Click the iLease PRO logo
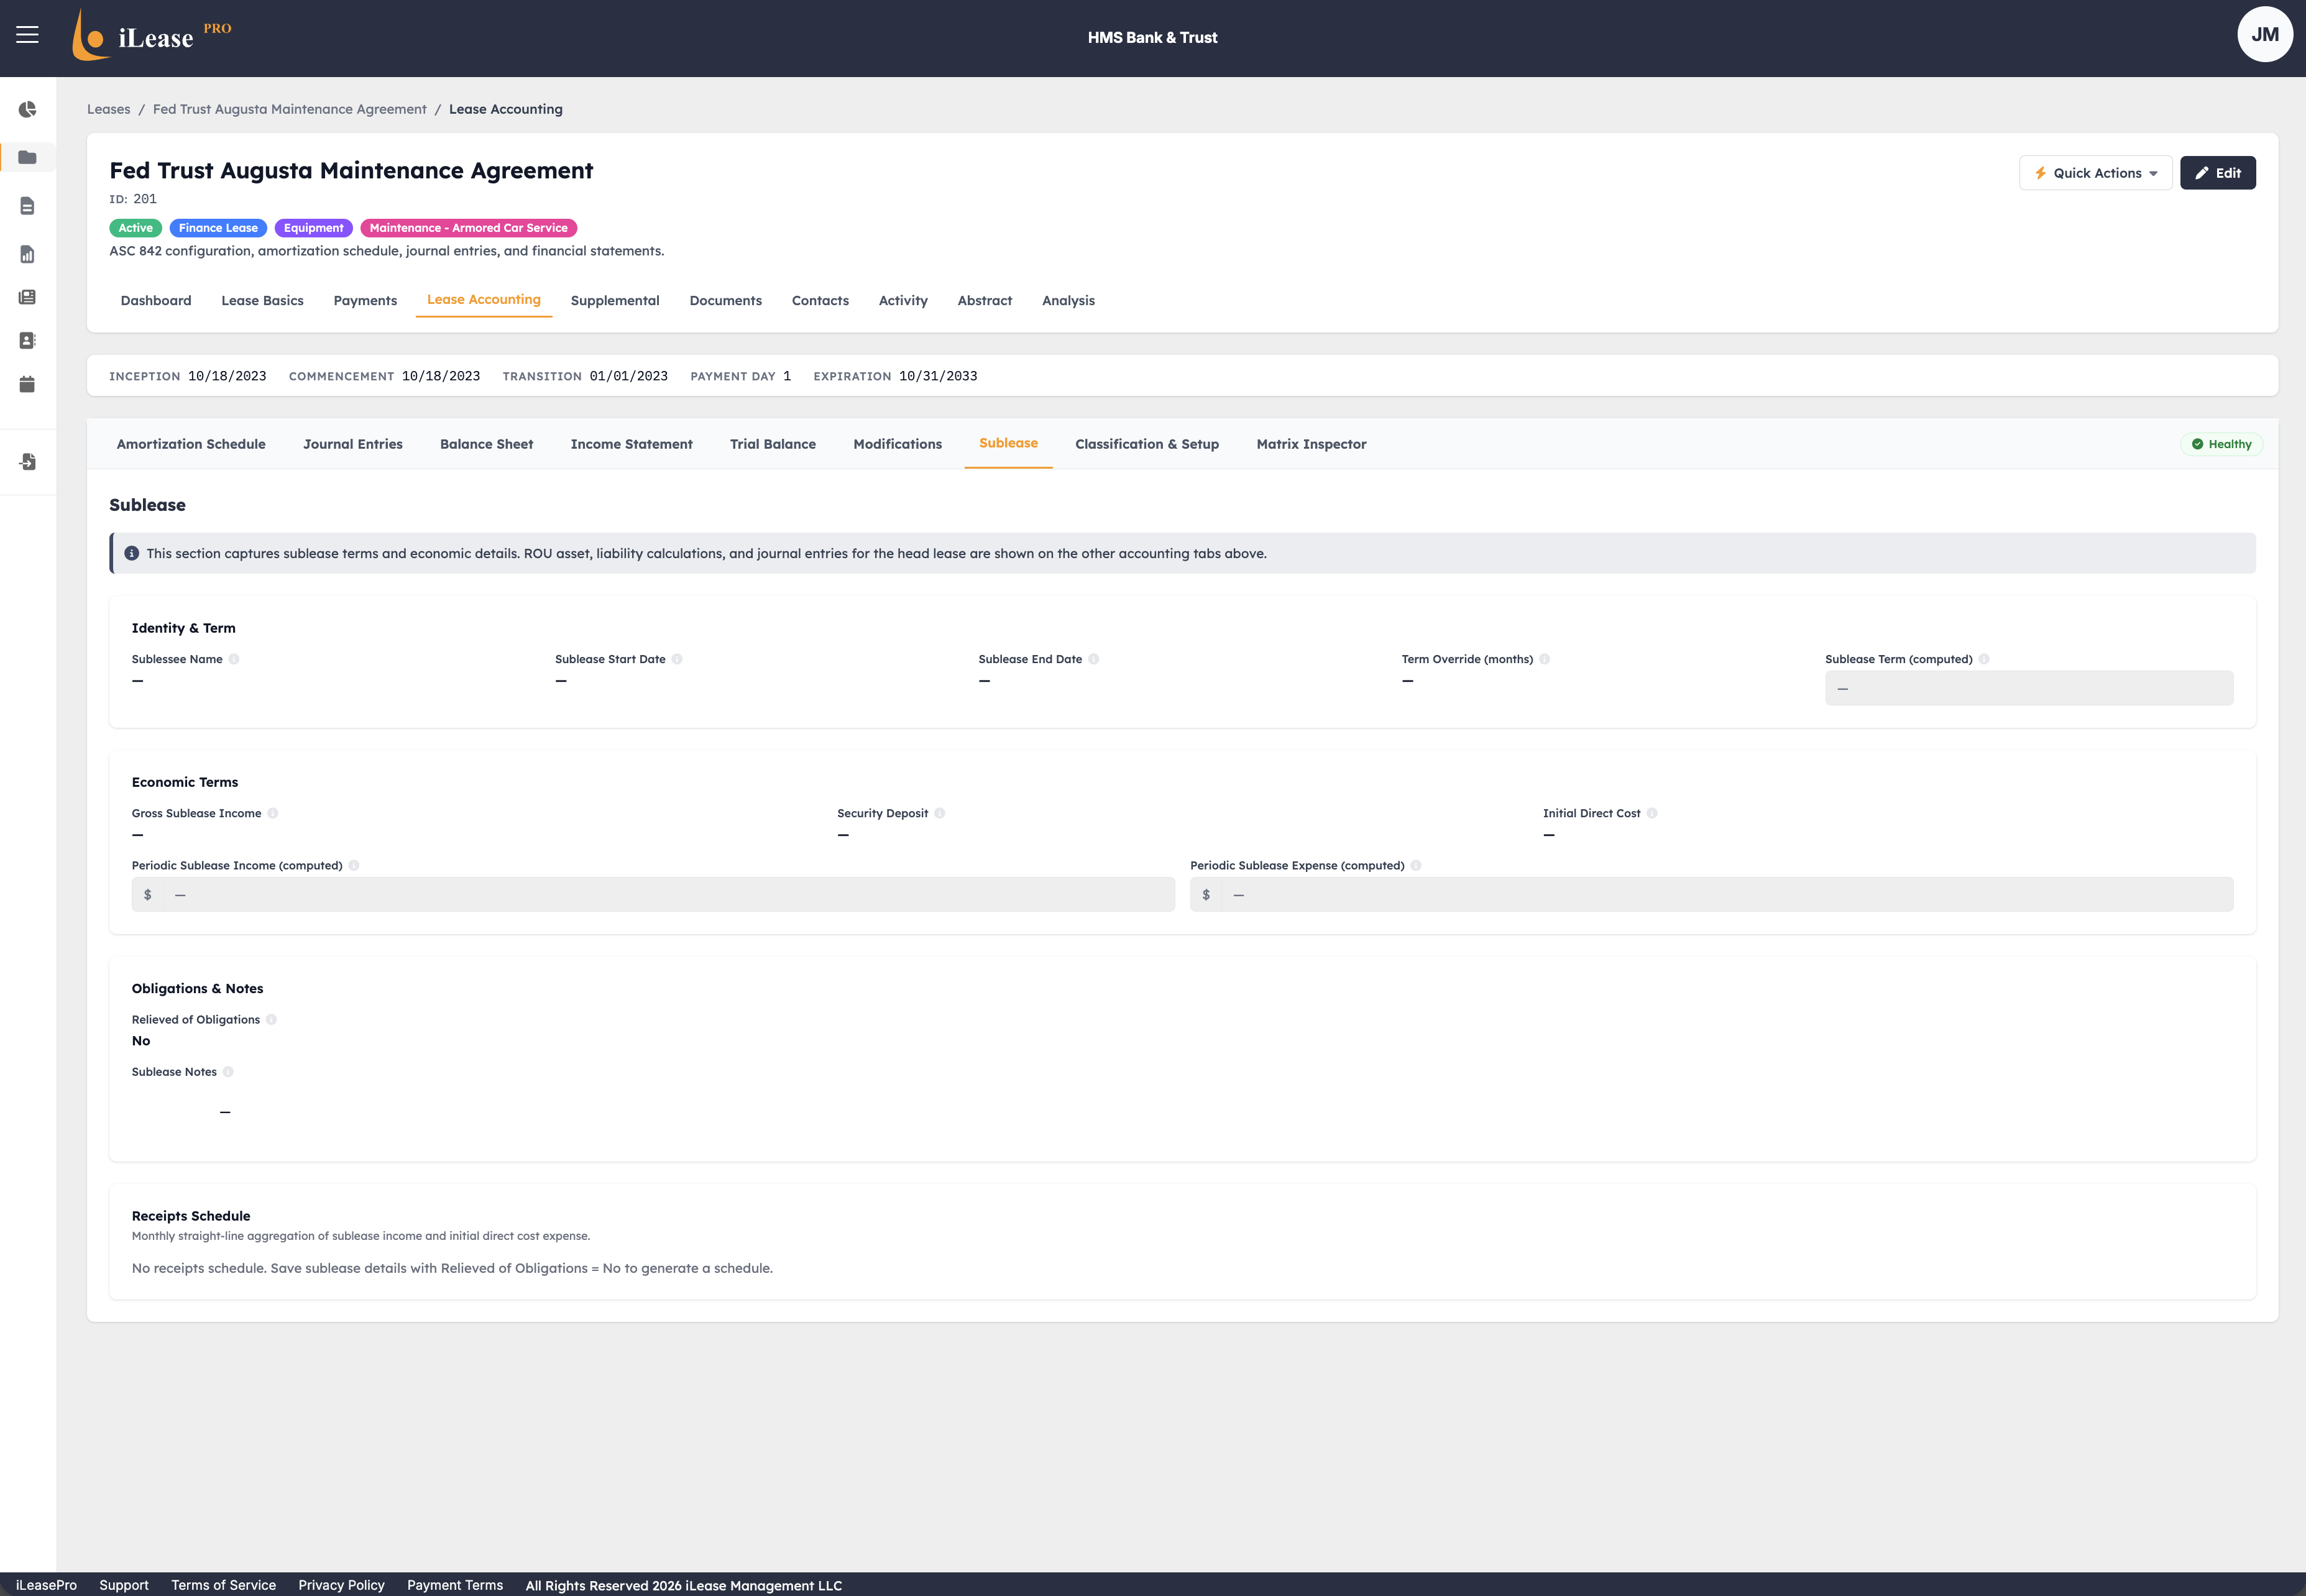This screenshot has height=1596, width=2306. 152,36
